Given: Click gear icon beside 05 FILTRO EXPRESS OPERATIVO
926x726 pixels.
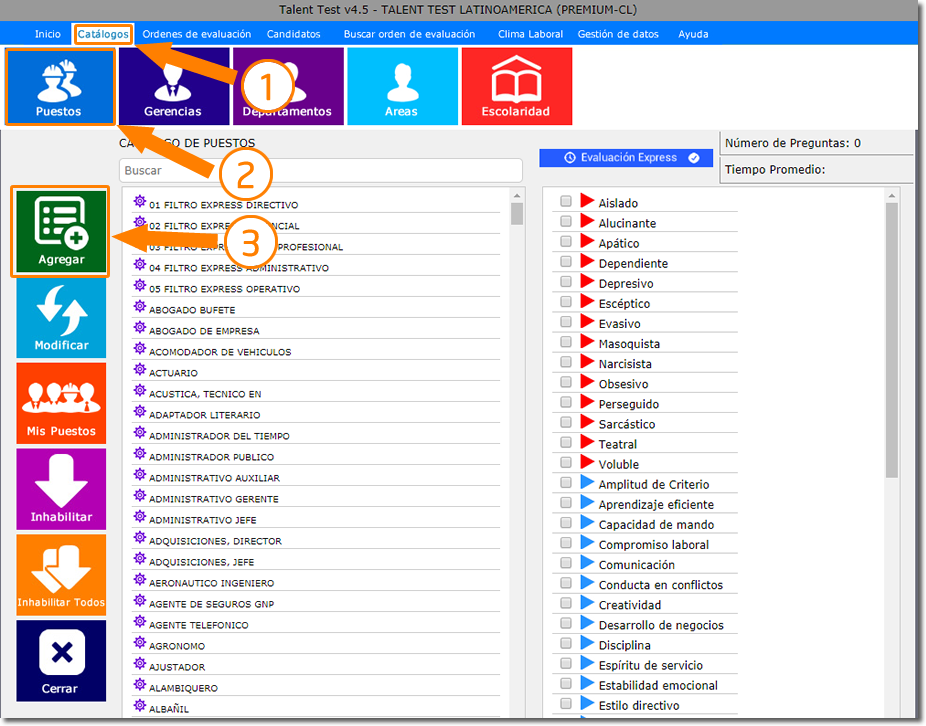Looking at the screenshot, I should tap(139, 286).
